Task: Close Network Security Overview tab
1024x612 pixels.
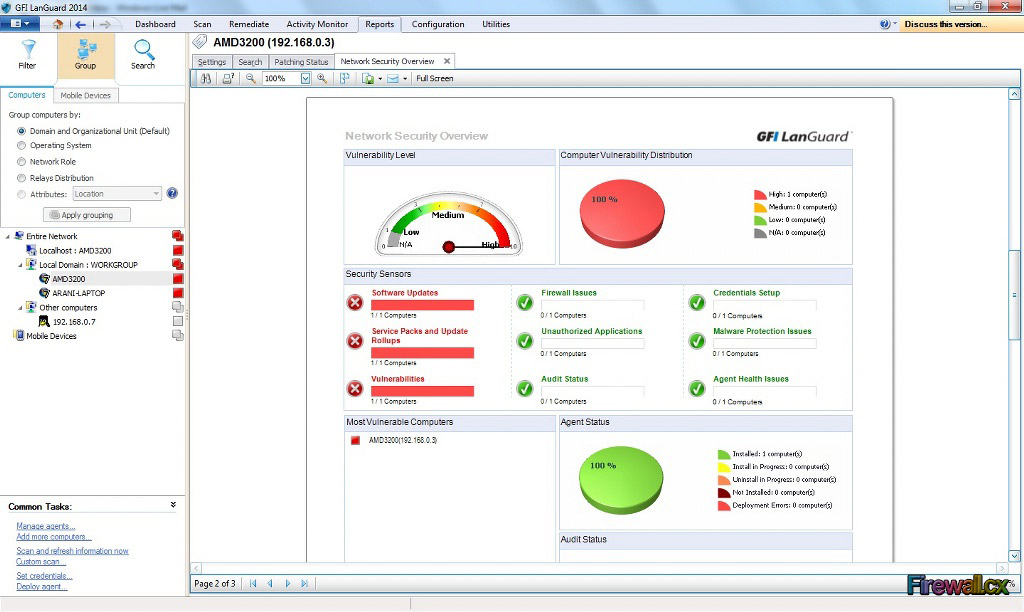Action: 447,61
